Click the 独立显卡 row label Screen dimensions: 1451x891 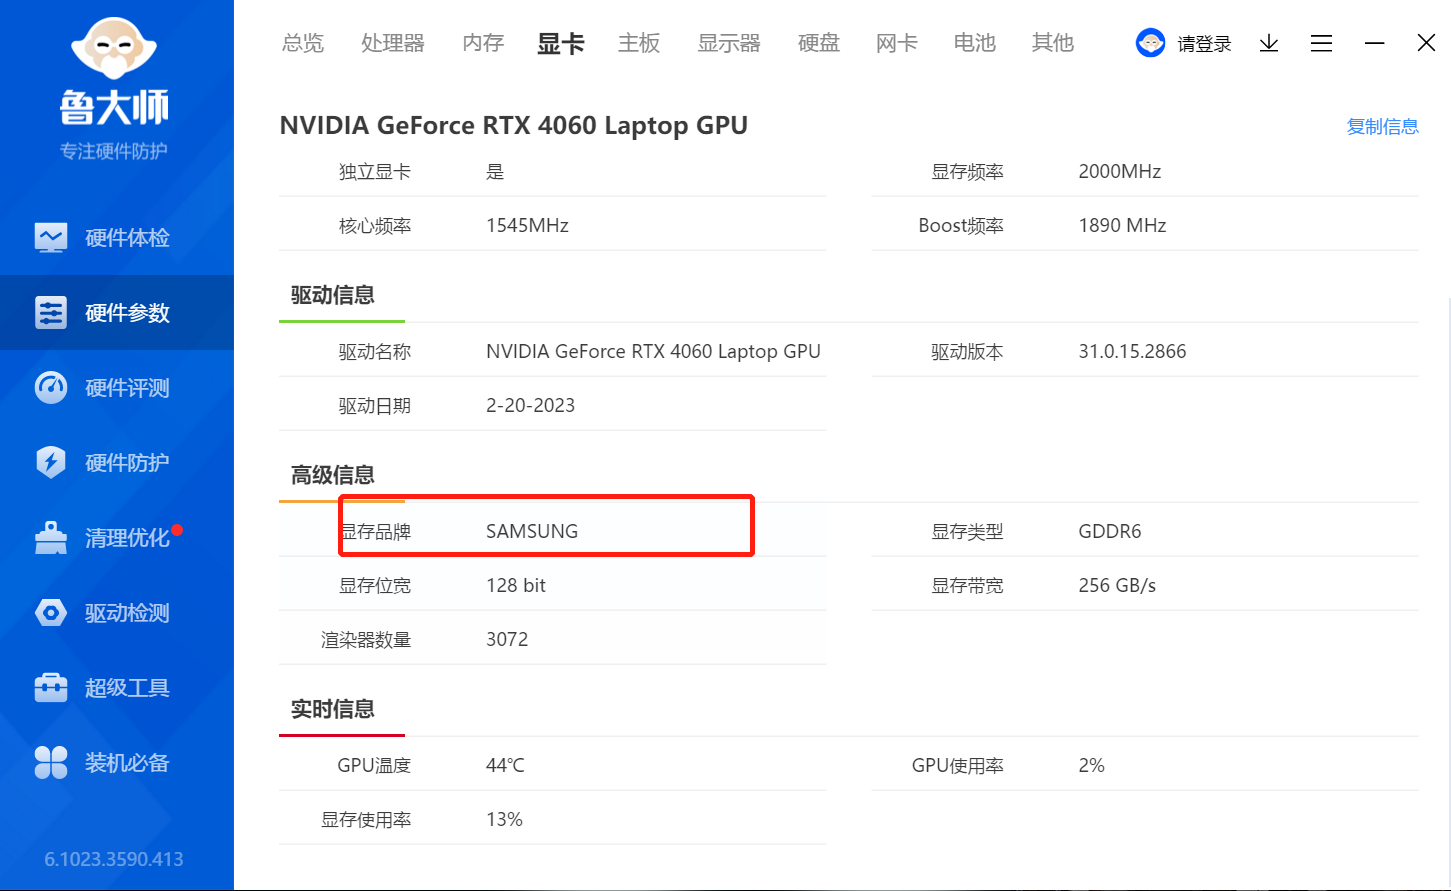[x=375, y=171]
